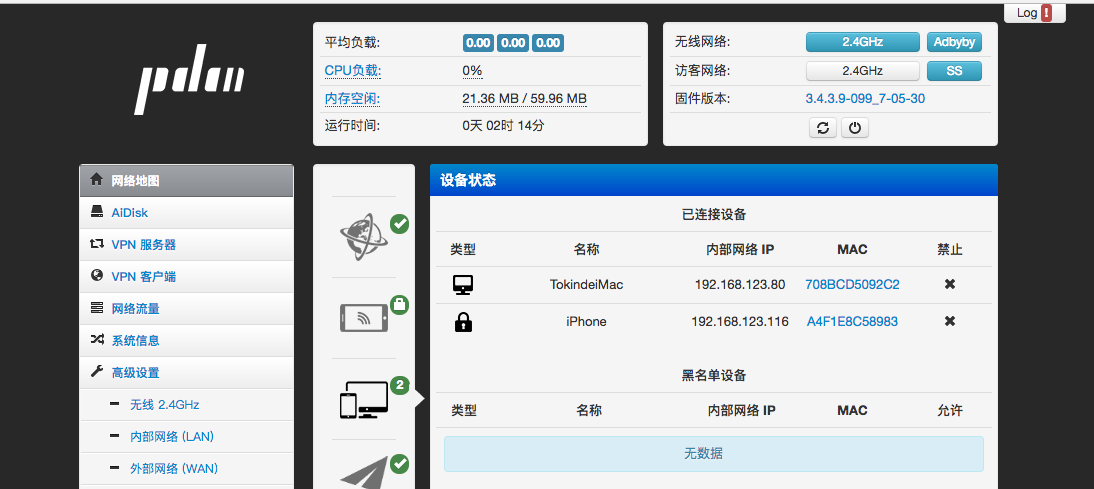This screenshot has height=489, width=1094.
Task: Select the connected clients devices icon
Action: tap(364, 400)
